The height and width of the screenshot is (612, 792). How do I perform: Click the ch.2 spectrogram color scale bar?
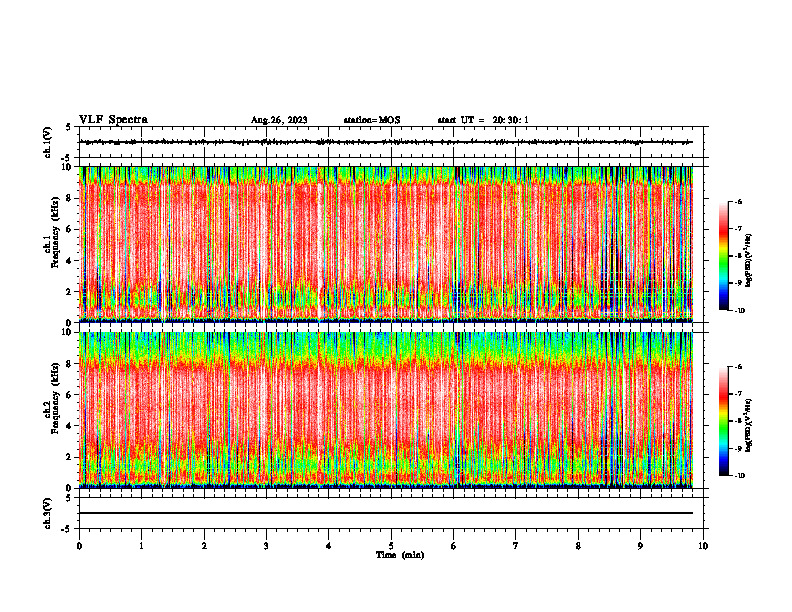click(723, 421)
